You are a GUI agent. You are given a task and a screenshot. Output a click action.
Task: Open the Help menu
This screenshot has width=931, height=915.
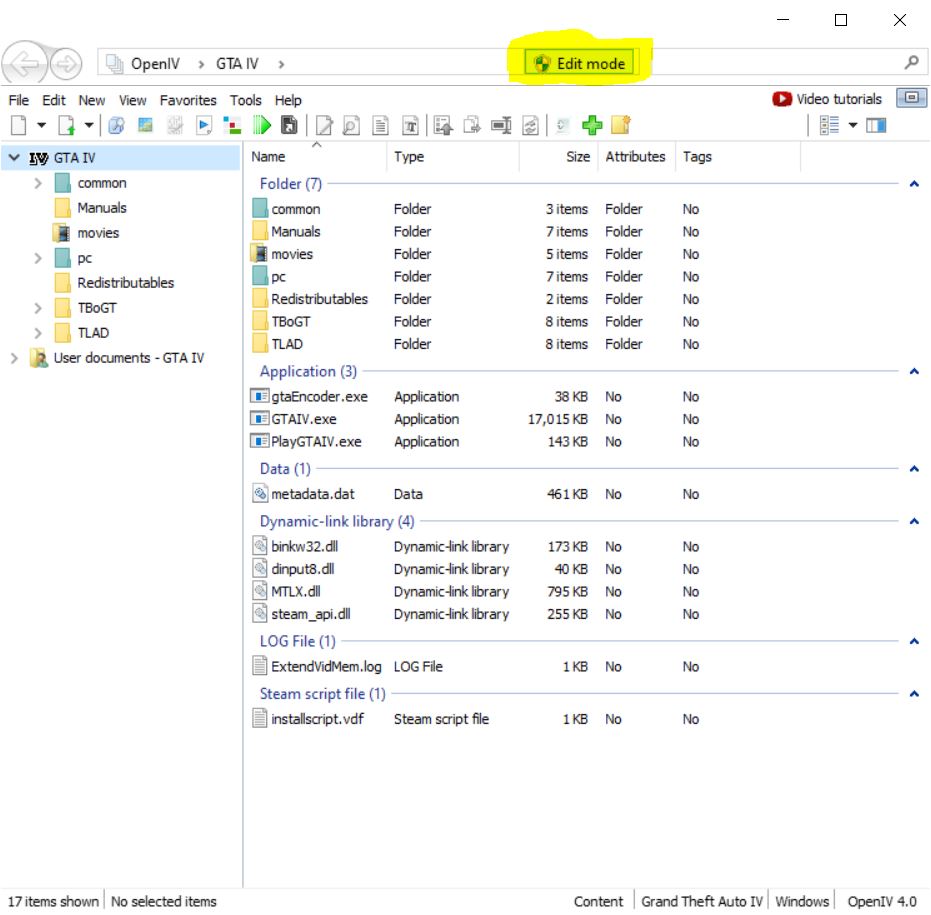(x=288, y=100)
